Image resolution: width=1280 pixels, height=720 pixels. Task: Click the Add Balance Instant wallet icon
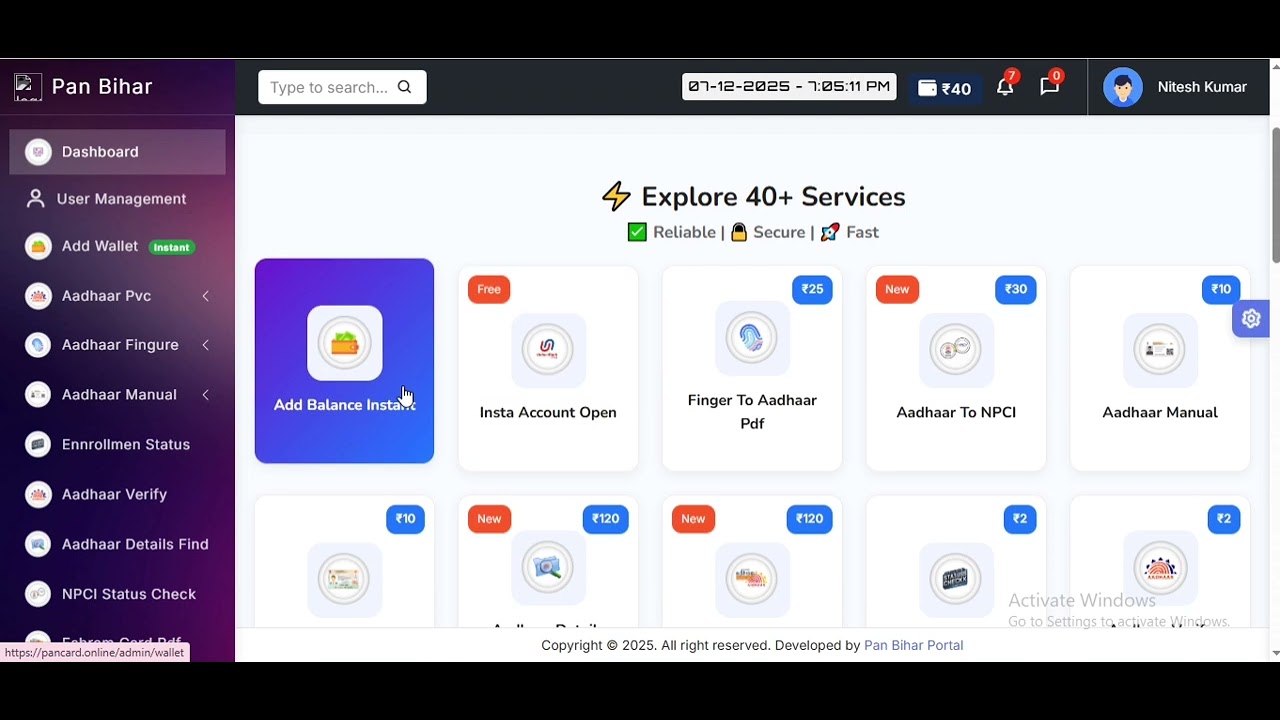345,343
